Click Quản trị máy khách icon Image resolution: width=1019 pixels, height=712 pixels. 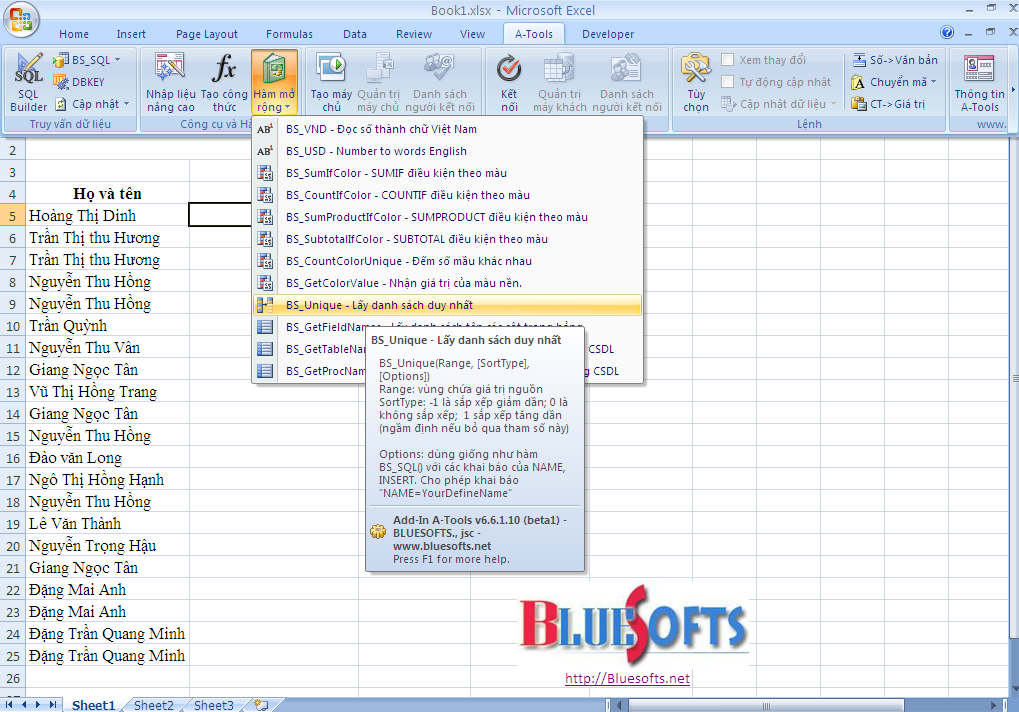[560, 68]
